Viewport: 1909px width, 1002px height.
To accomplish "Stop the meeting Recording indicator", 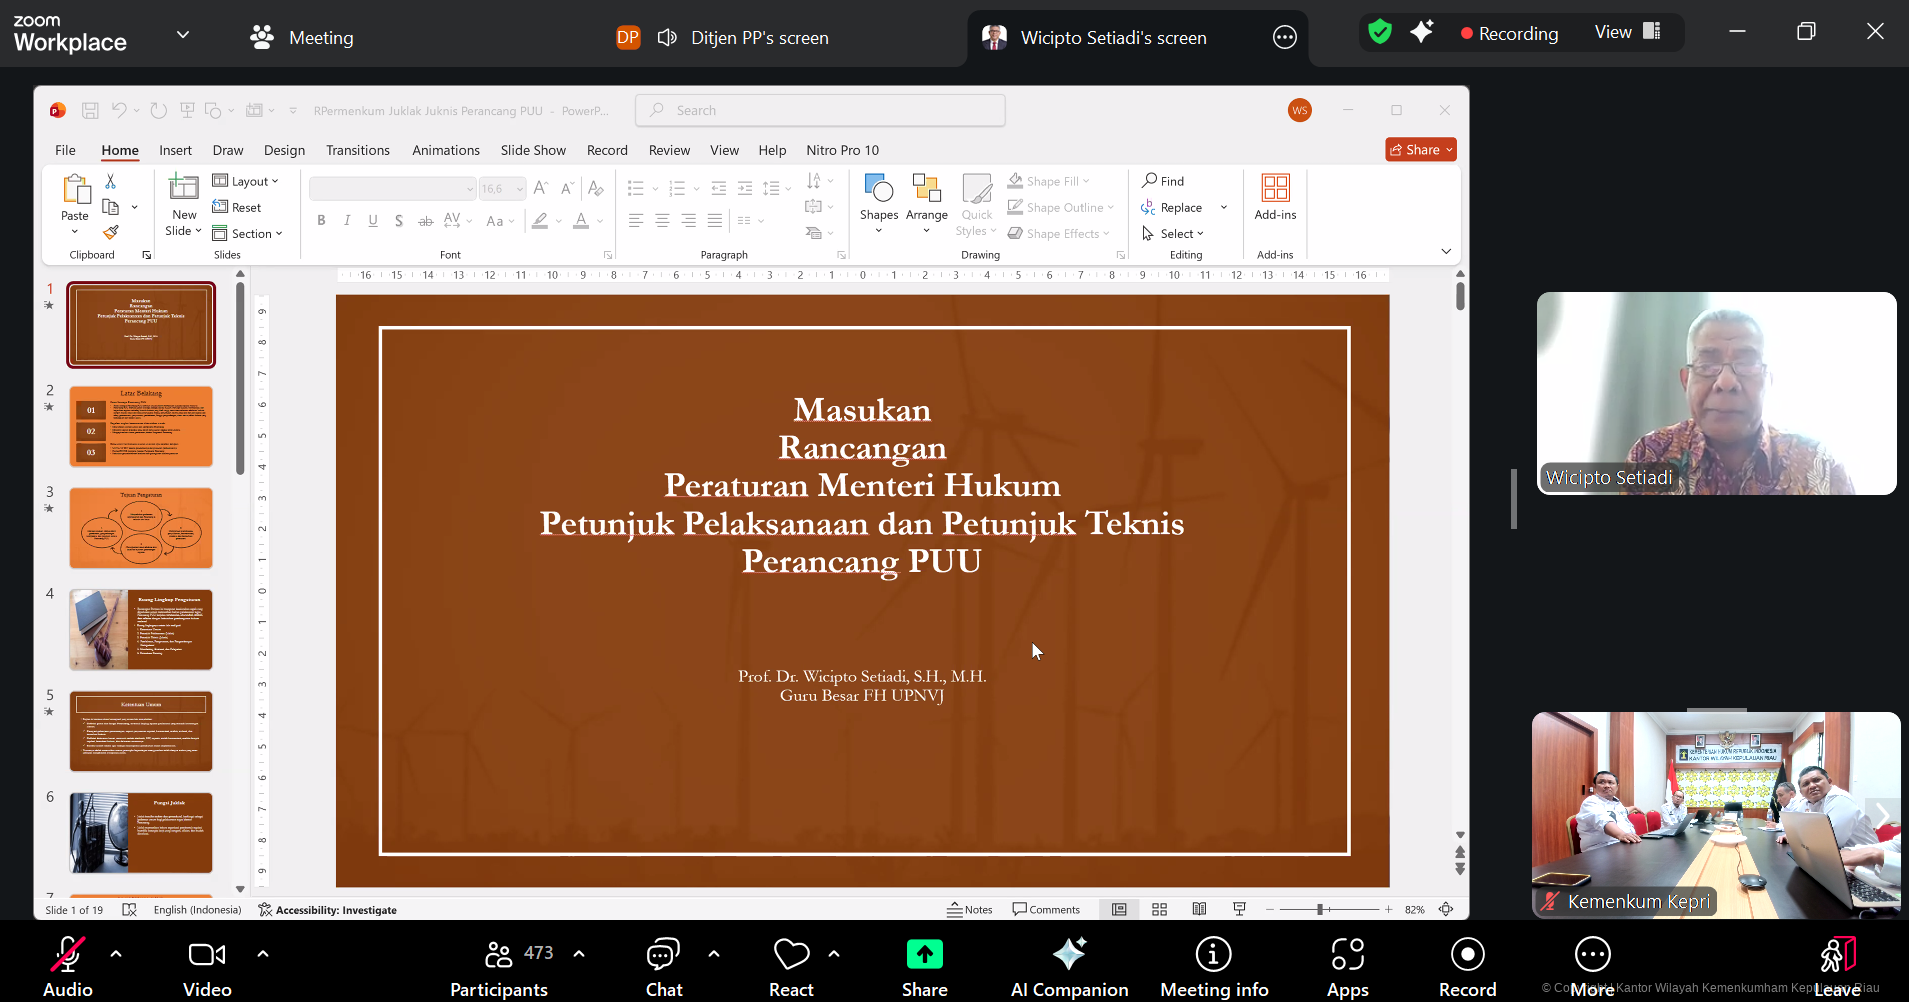I will [x=1509, y=32].
